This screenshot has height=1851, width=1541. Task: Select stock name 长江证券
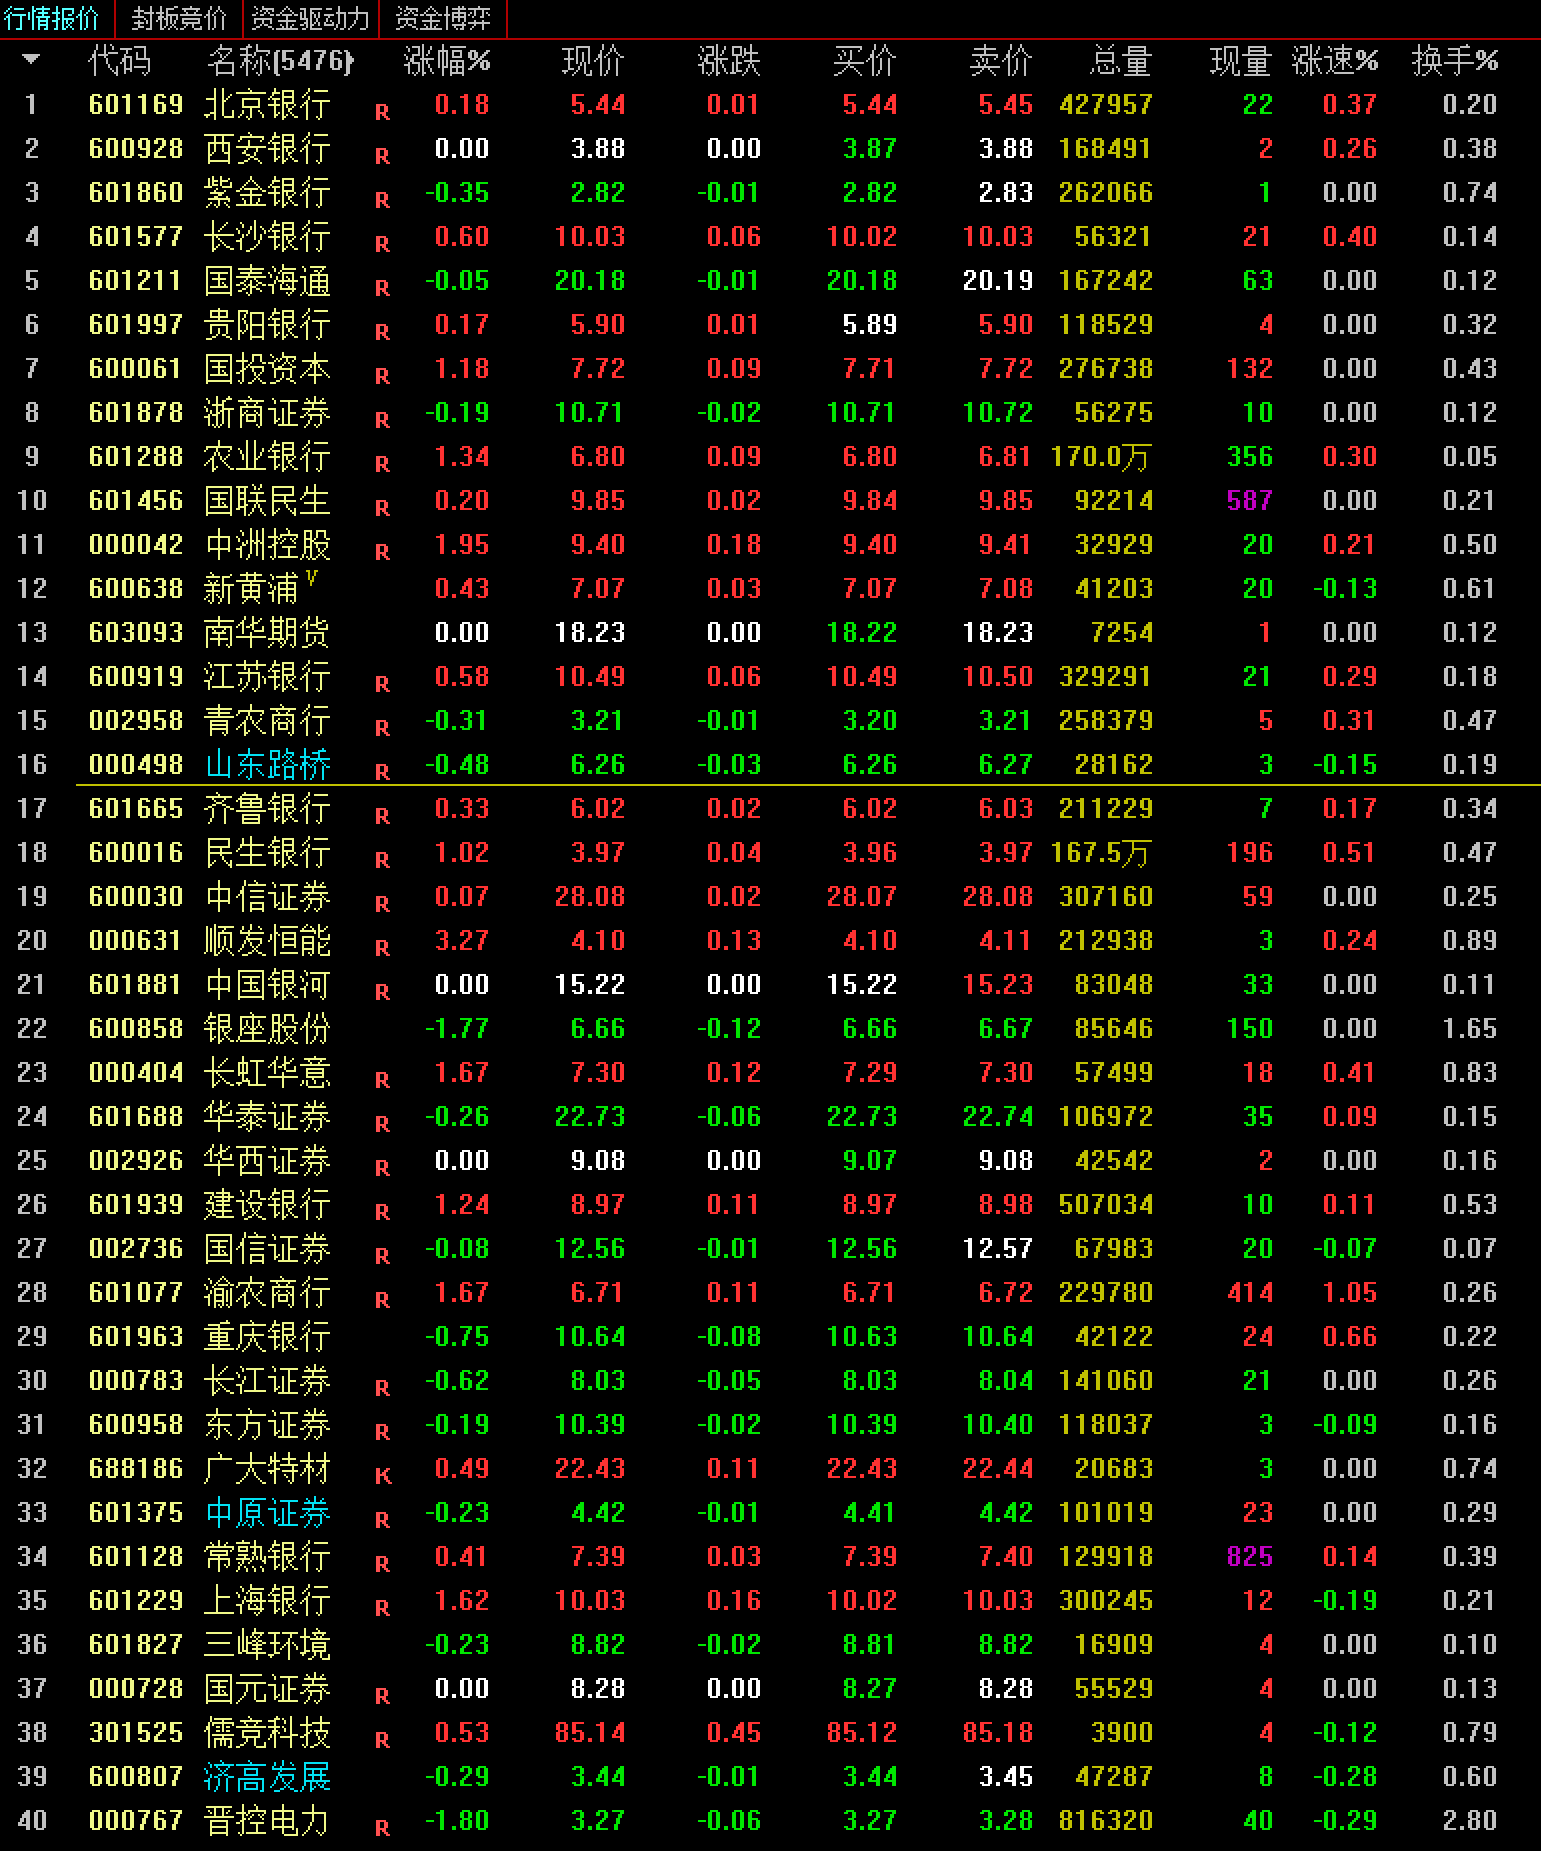pyautogui.click(x=267, y=1381)
